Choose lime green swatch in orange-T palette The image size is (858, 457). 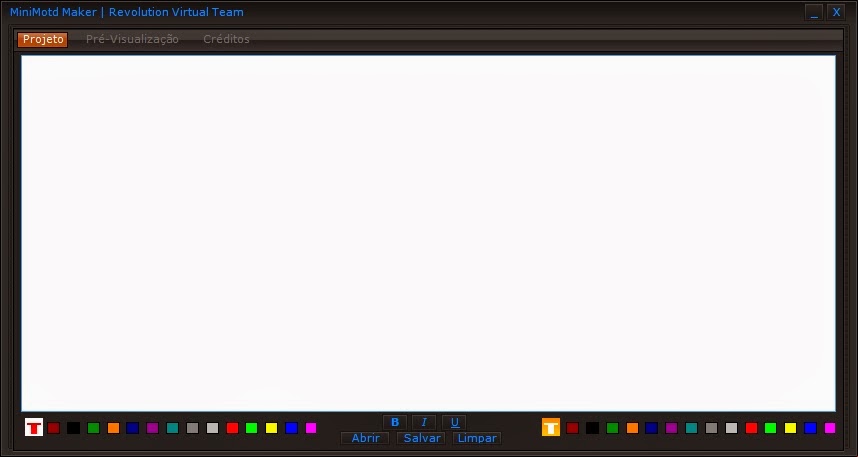(770, 428)
